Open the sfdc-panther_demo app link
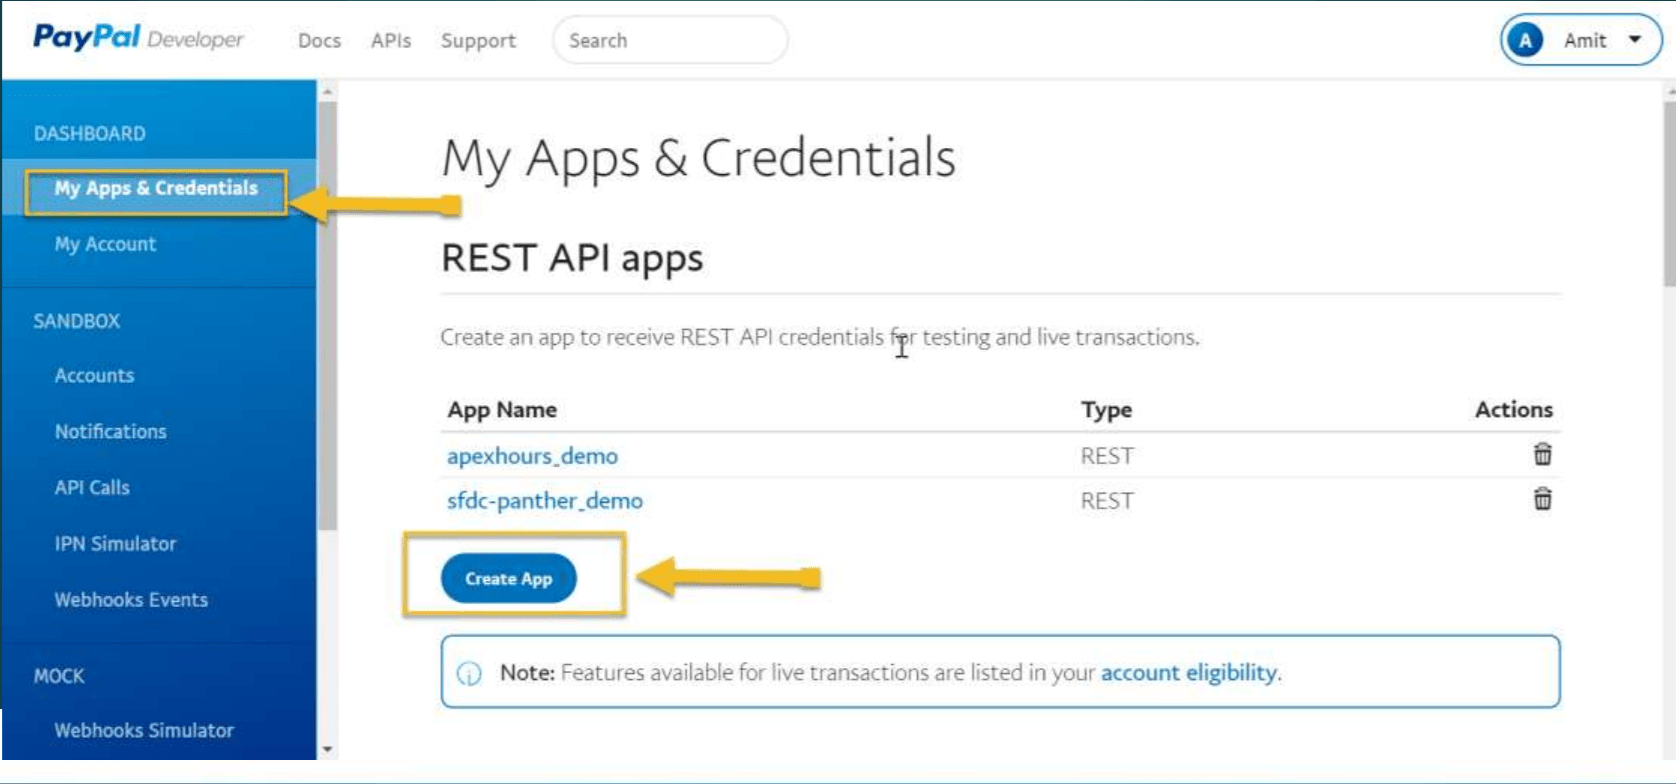This screenshot has height=784, width=1676. 544,500
